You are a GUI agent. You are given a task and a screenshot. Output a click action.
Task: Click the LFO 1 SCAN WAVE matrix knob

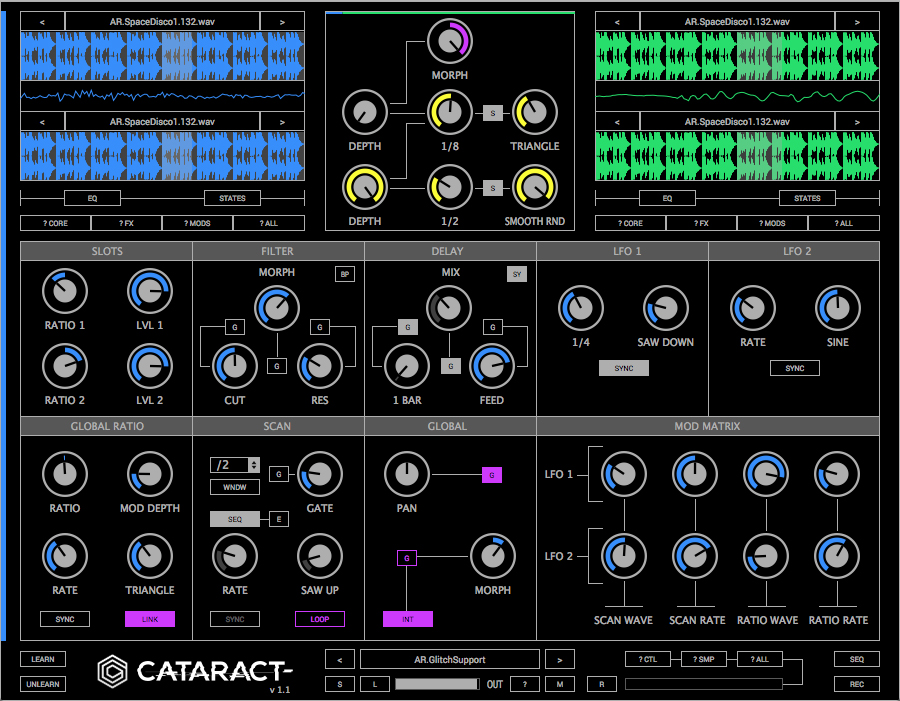pos(624,474)
